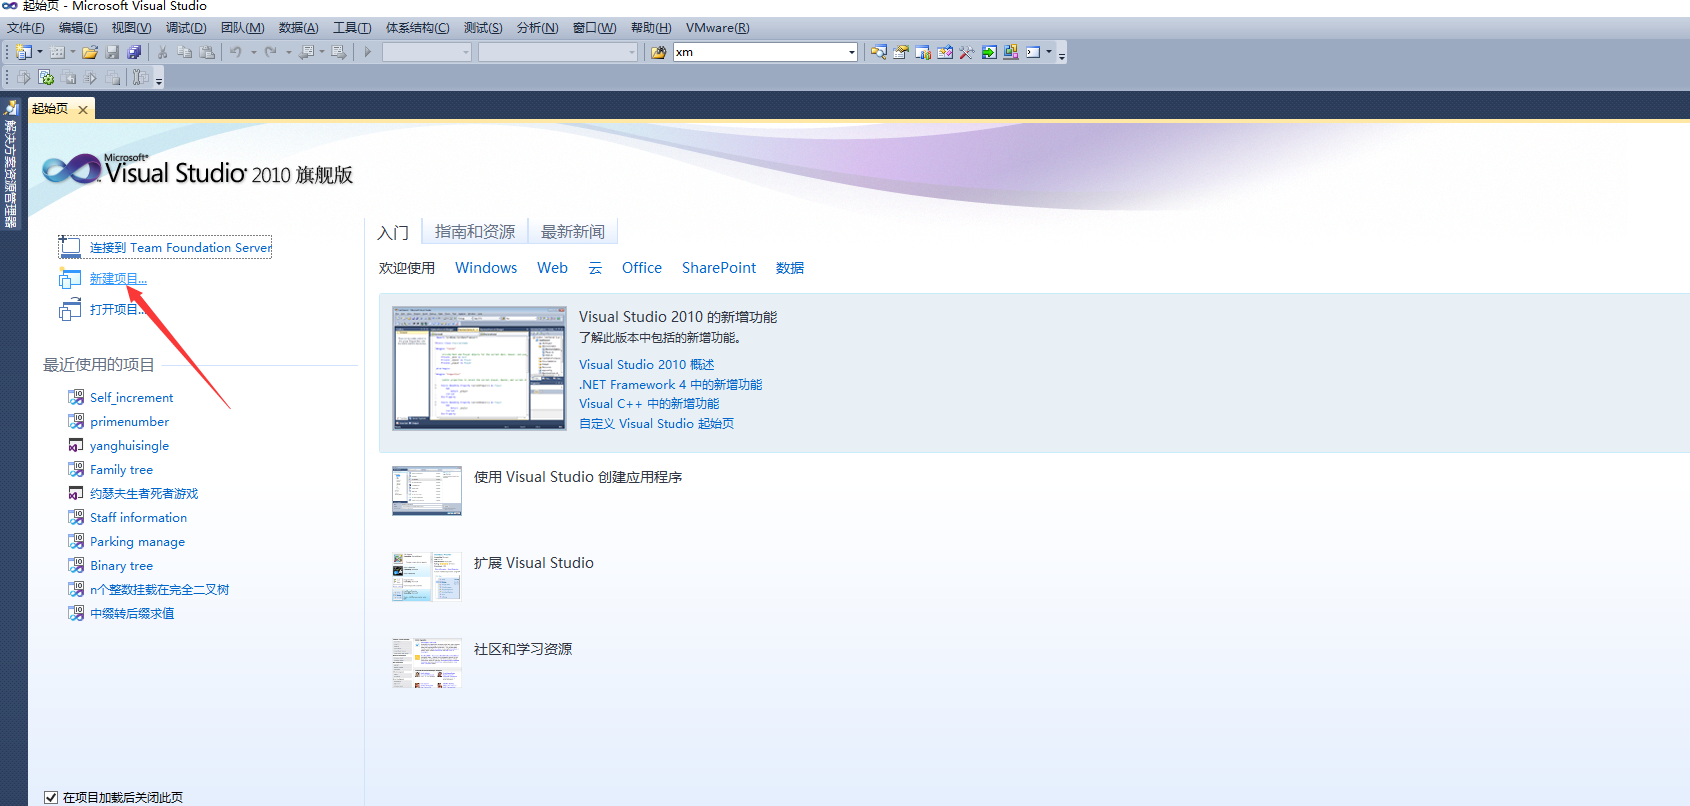The image size is (1690, 806).
Task: Click the Find in Files icon
Action: pyautogui.click(x=658, y=52)
